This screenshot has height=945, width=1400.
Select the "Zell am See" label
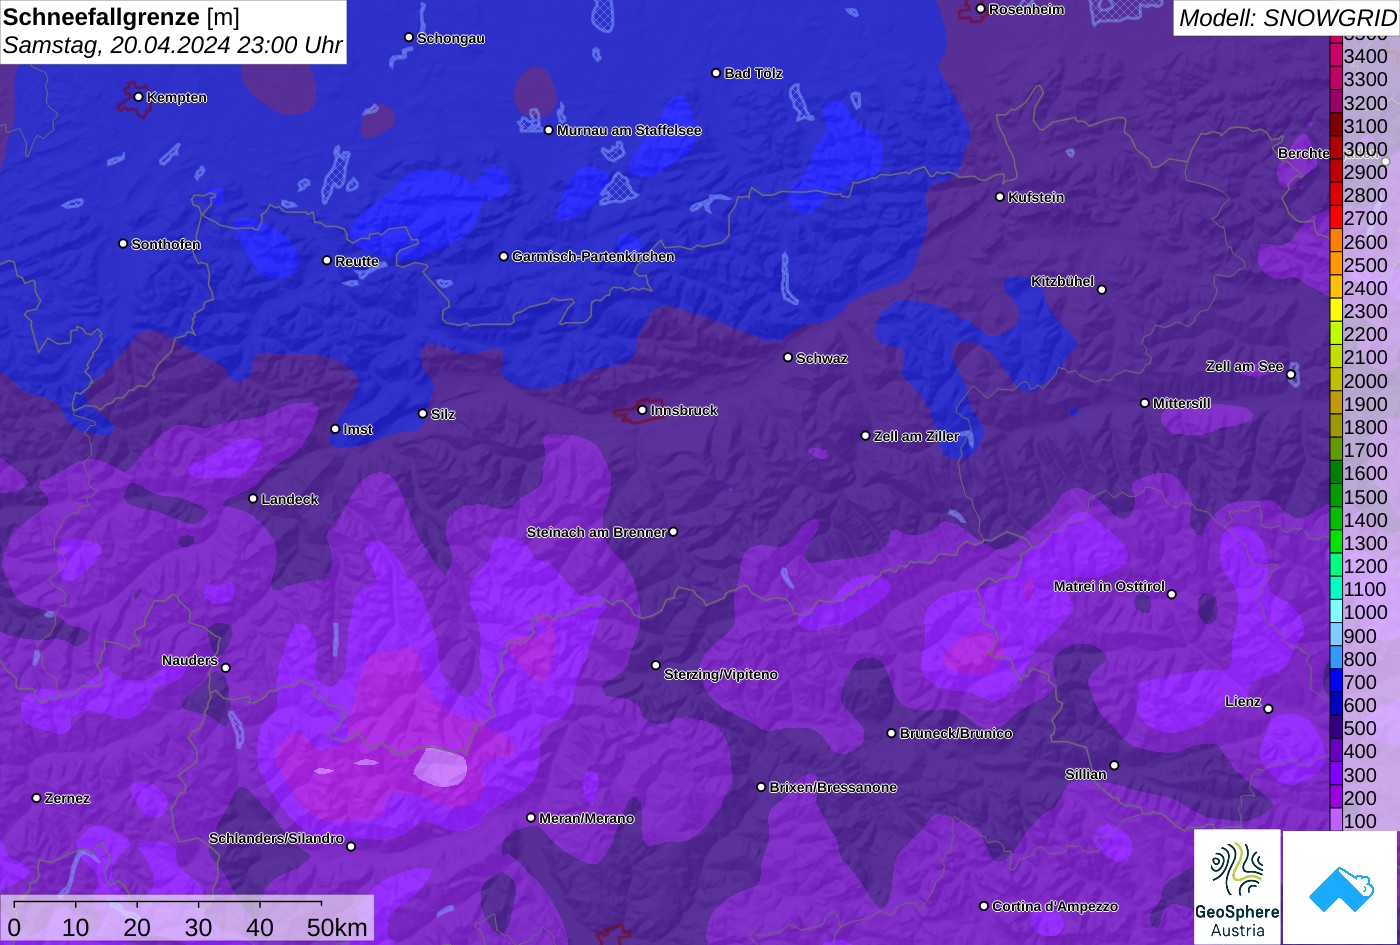[x=1244, y=367]
